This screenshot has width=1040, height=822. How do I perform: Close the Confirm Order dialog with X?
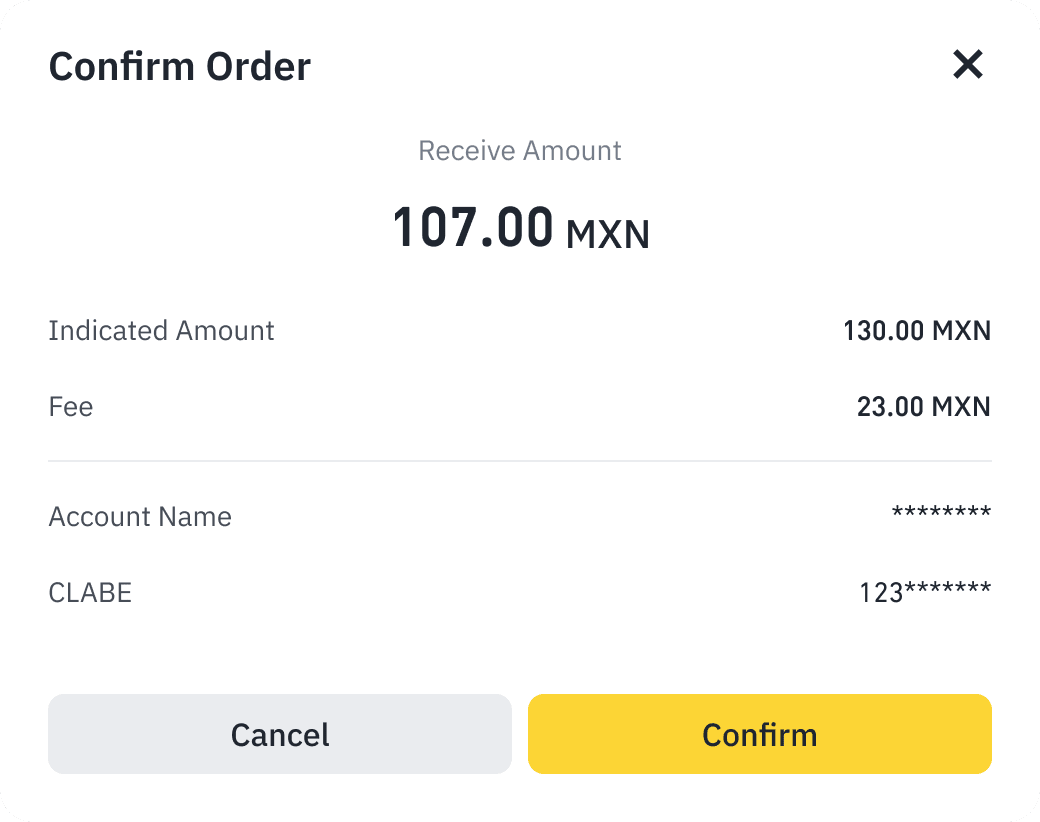967,65
